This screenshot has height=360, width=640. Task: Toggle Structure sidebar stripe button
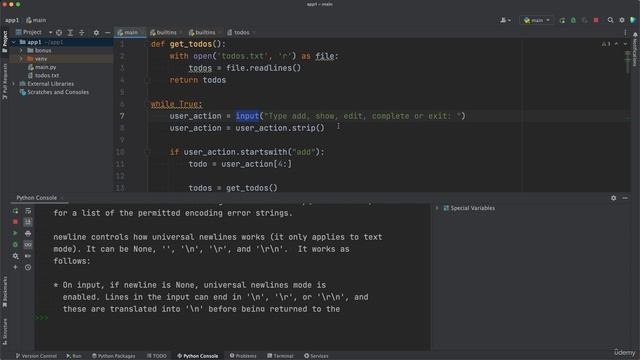coord(4,331)
